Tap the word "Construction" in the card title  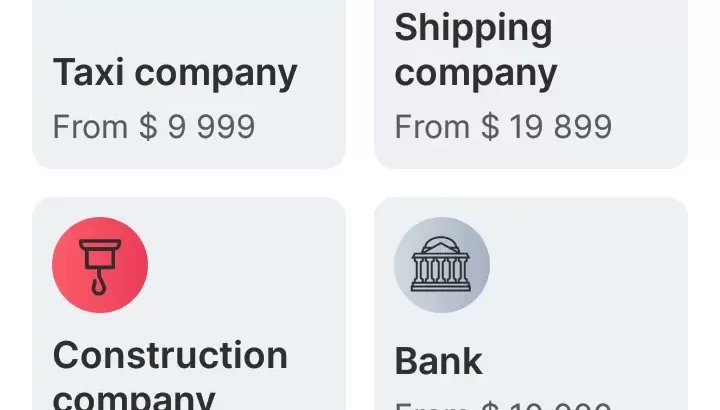[170, 355]
